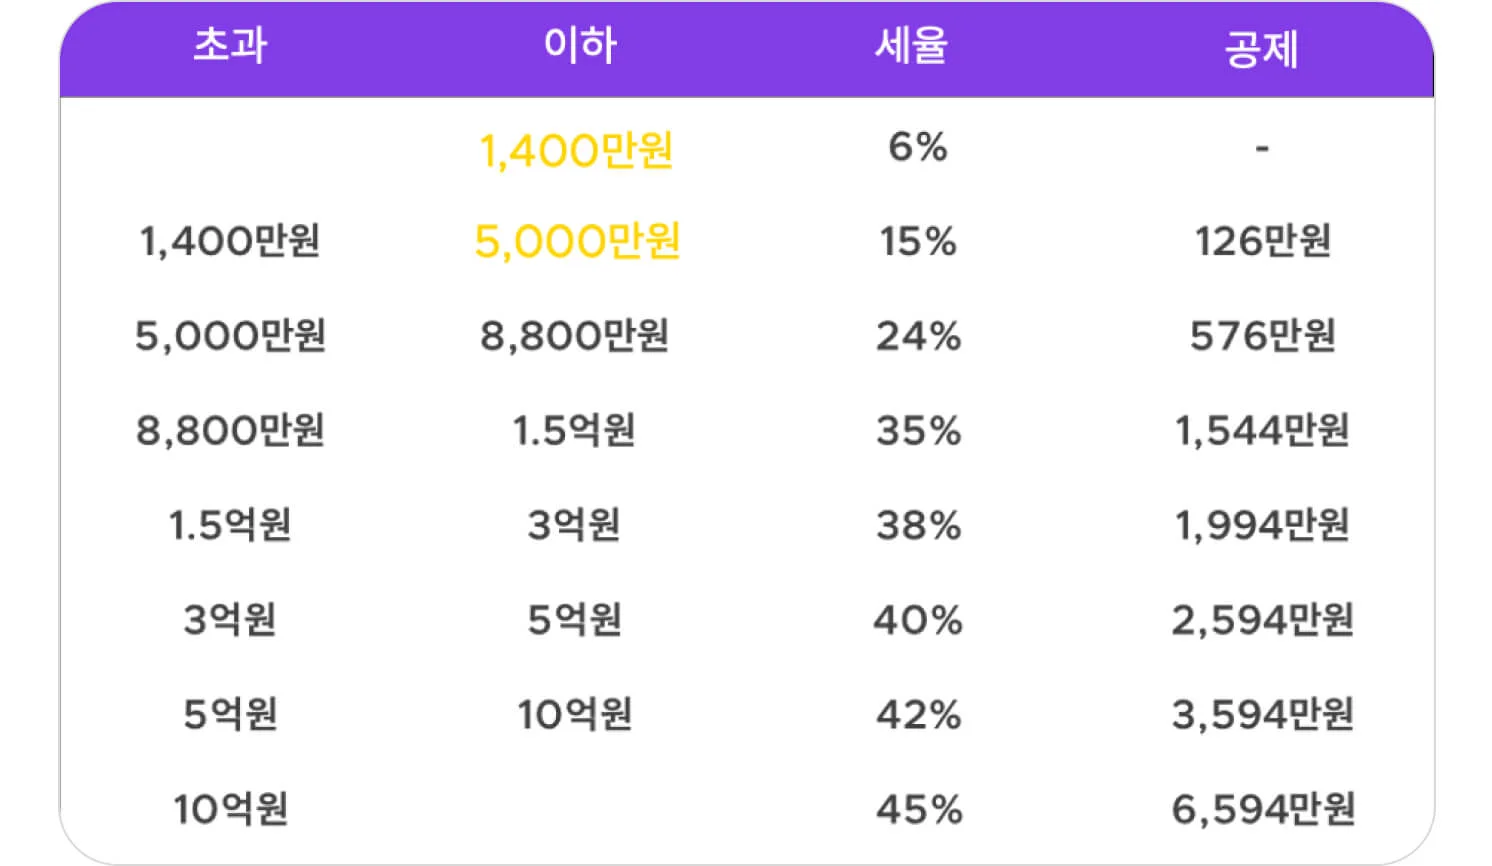Click the 6,594만원 deduction cell
Screen dimensions: 1492x866
click(1264, 809)
